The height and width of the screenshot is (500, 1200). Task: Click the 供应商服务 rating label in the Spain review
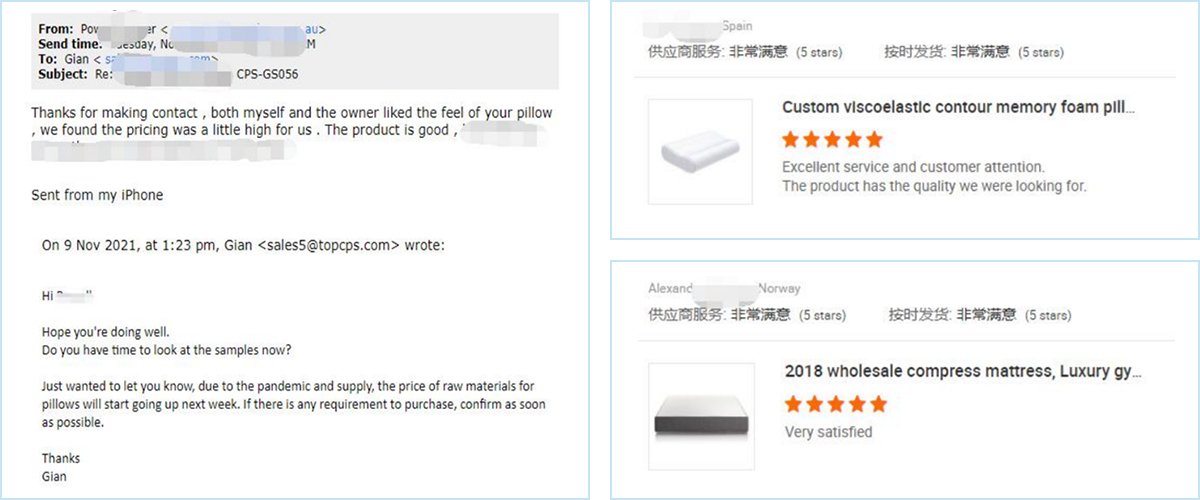click(685, 52)
